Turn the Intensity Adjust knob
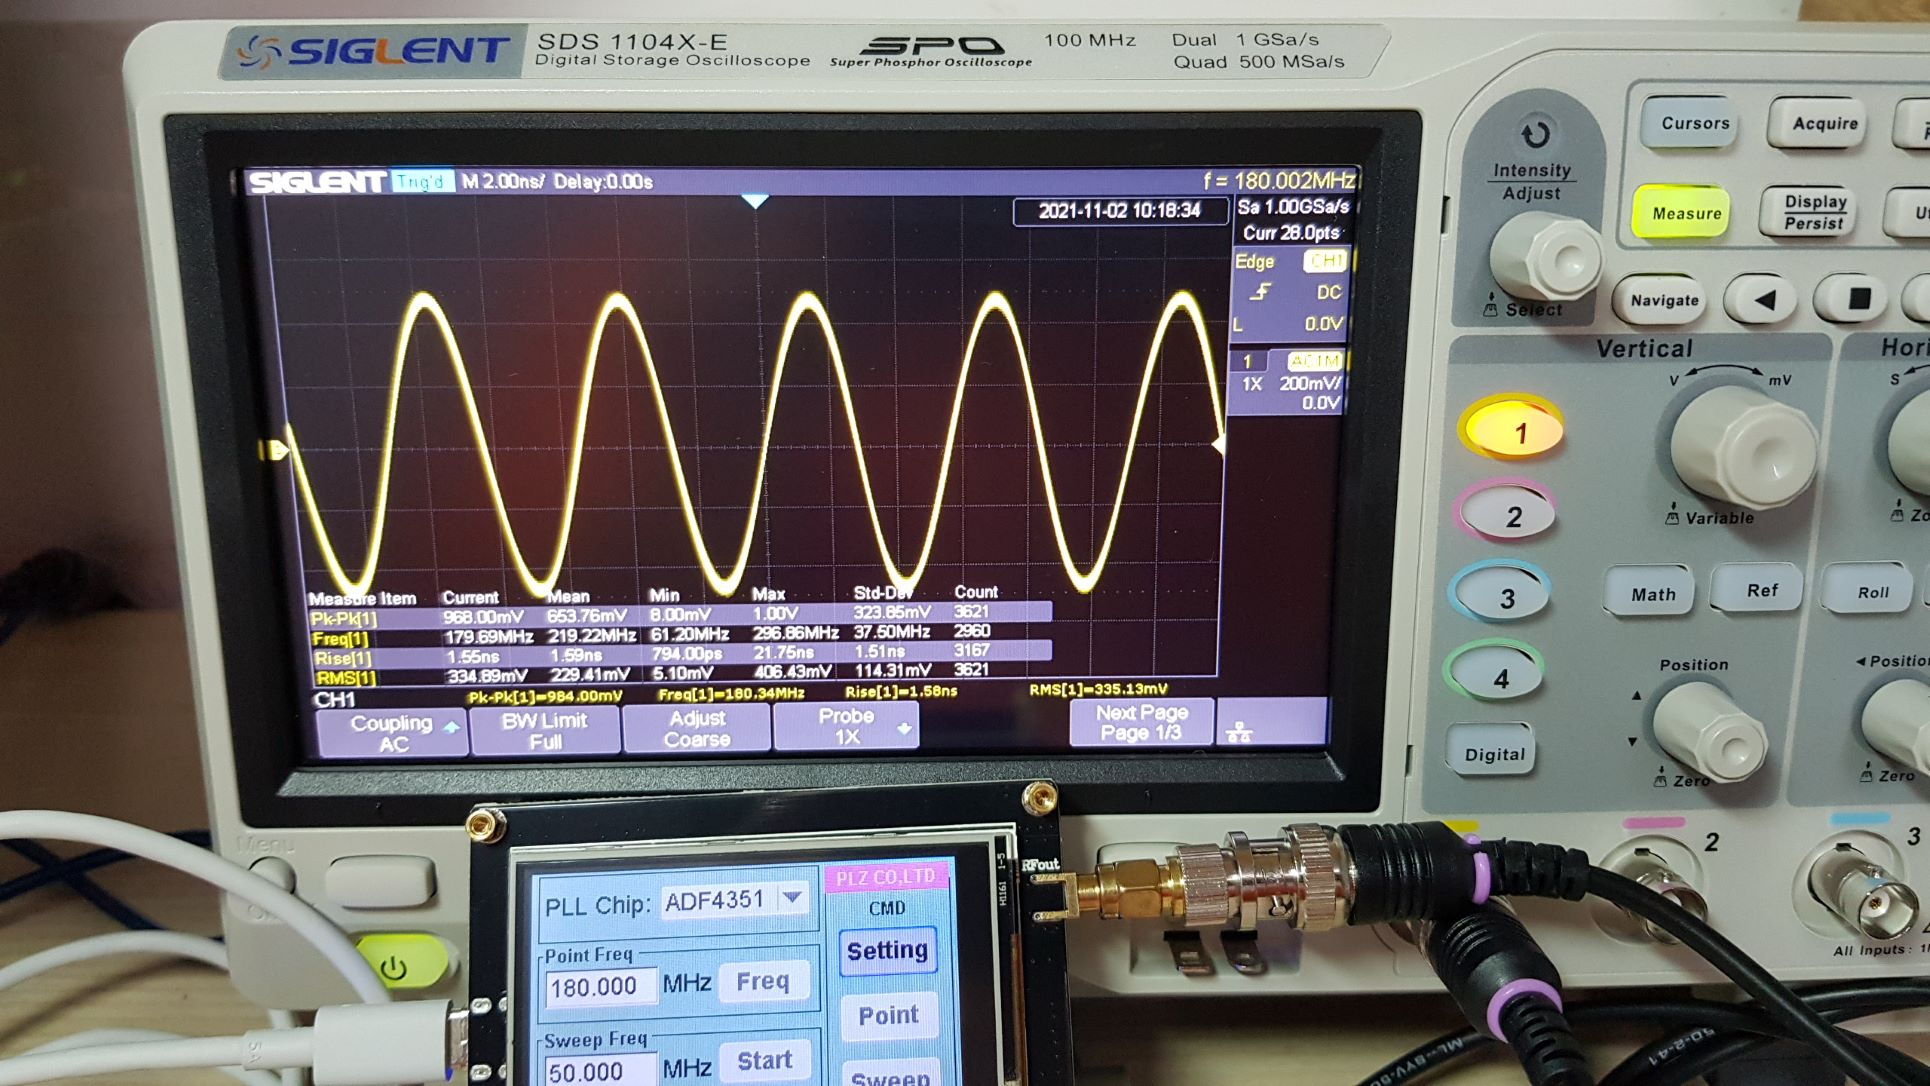Viewport: 1930px width, 1086px height. pos(1546,258)
